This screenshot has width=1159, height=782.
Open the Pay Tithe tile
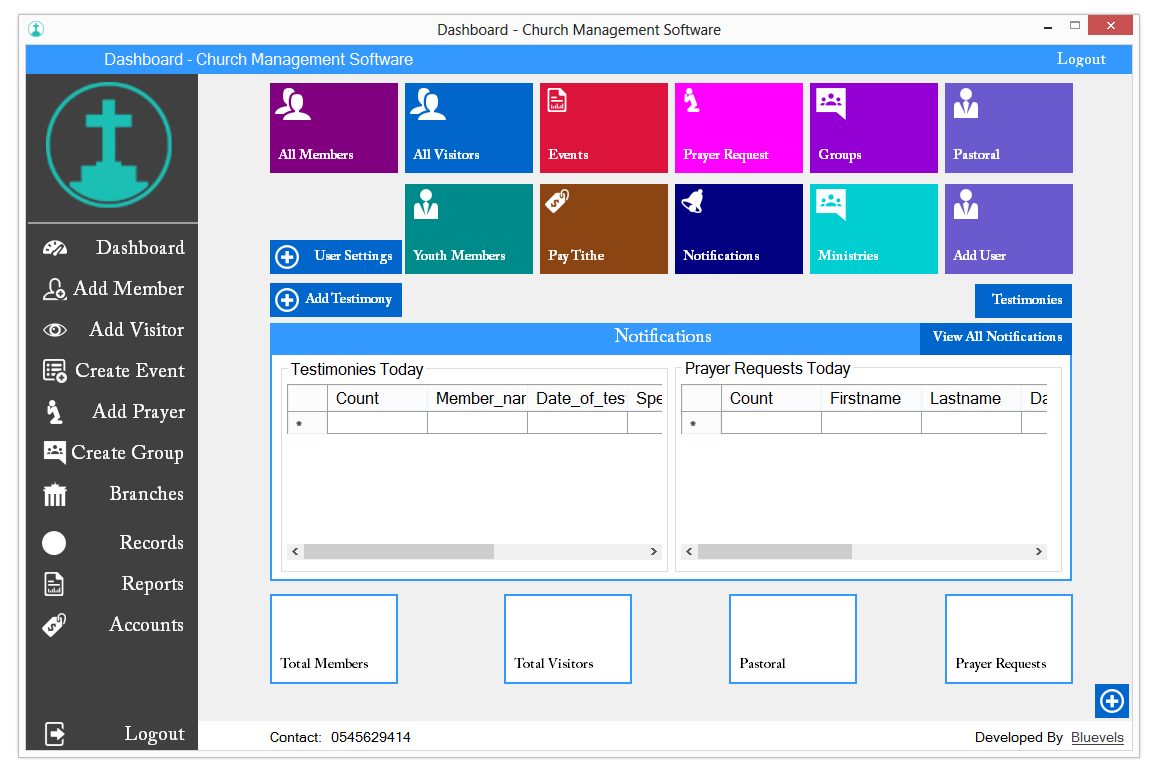[x=603, y=228]
